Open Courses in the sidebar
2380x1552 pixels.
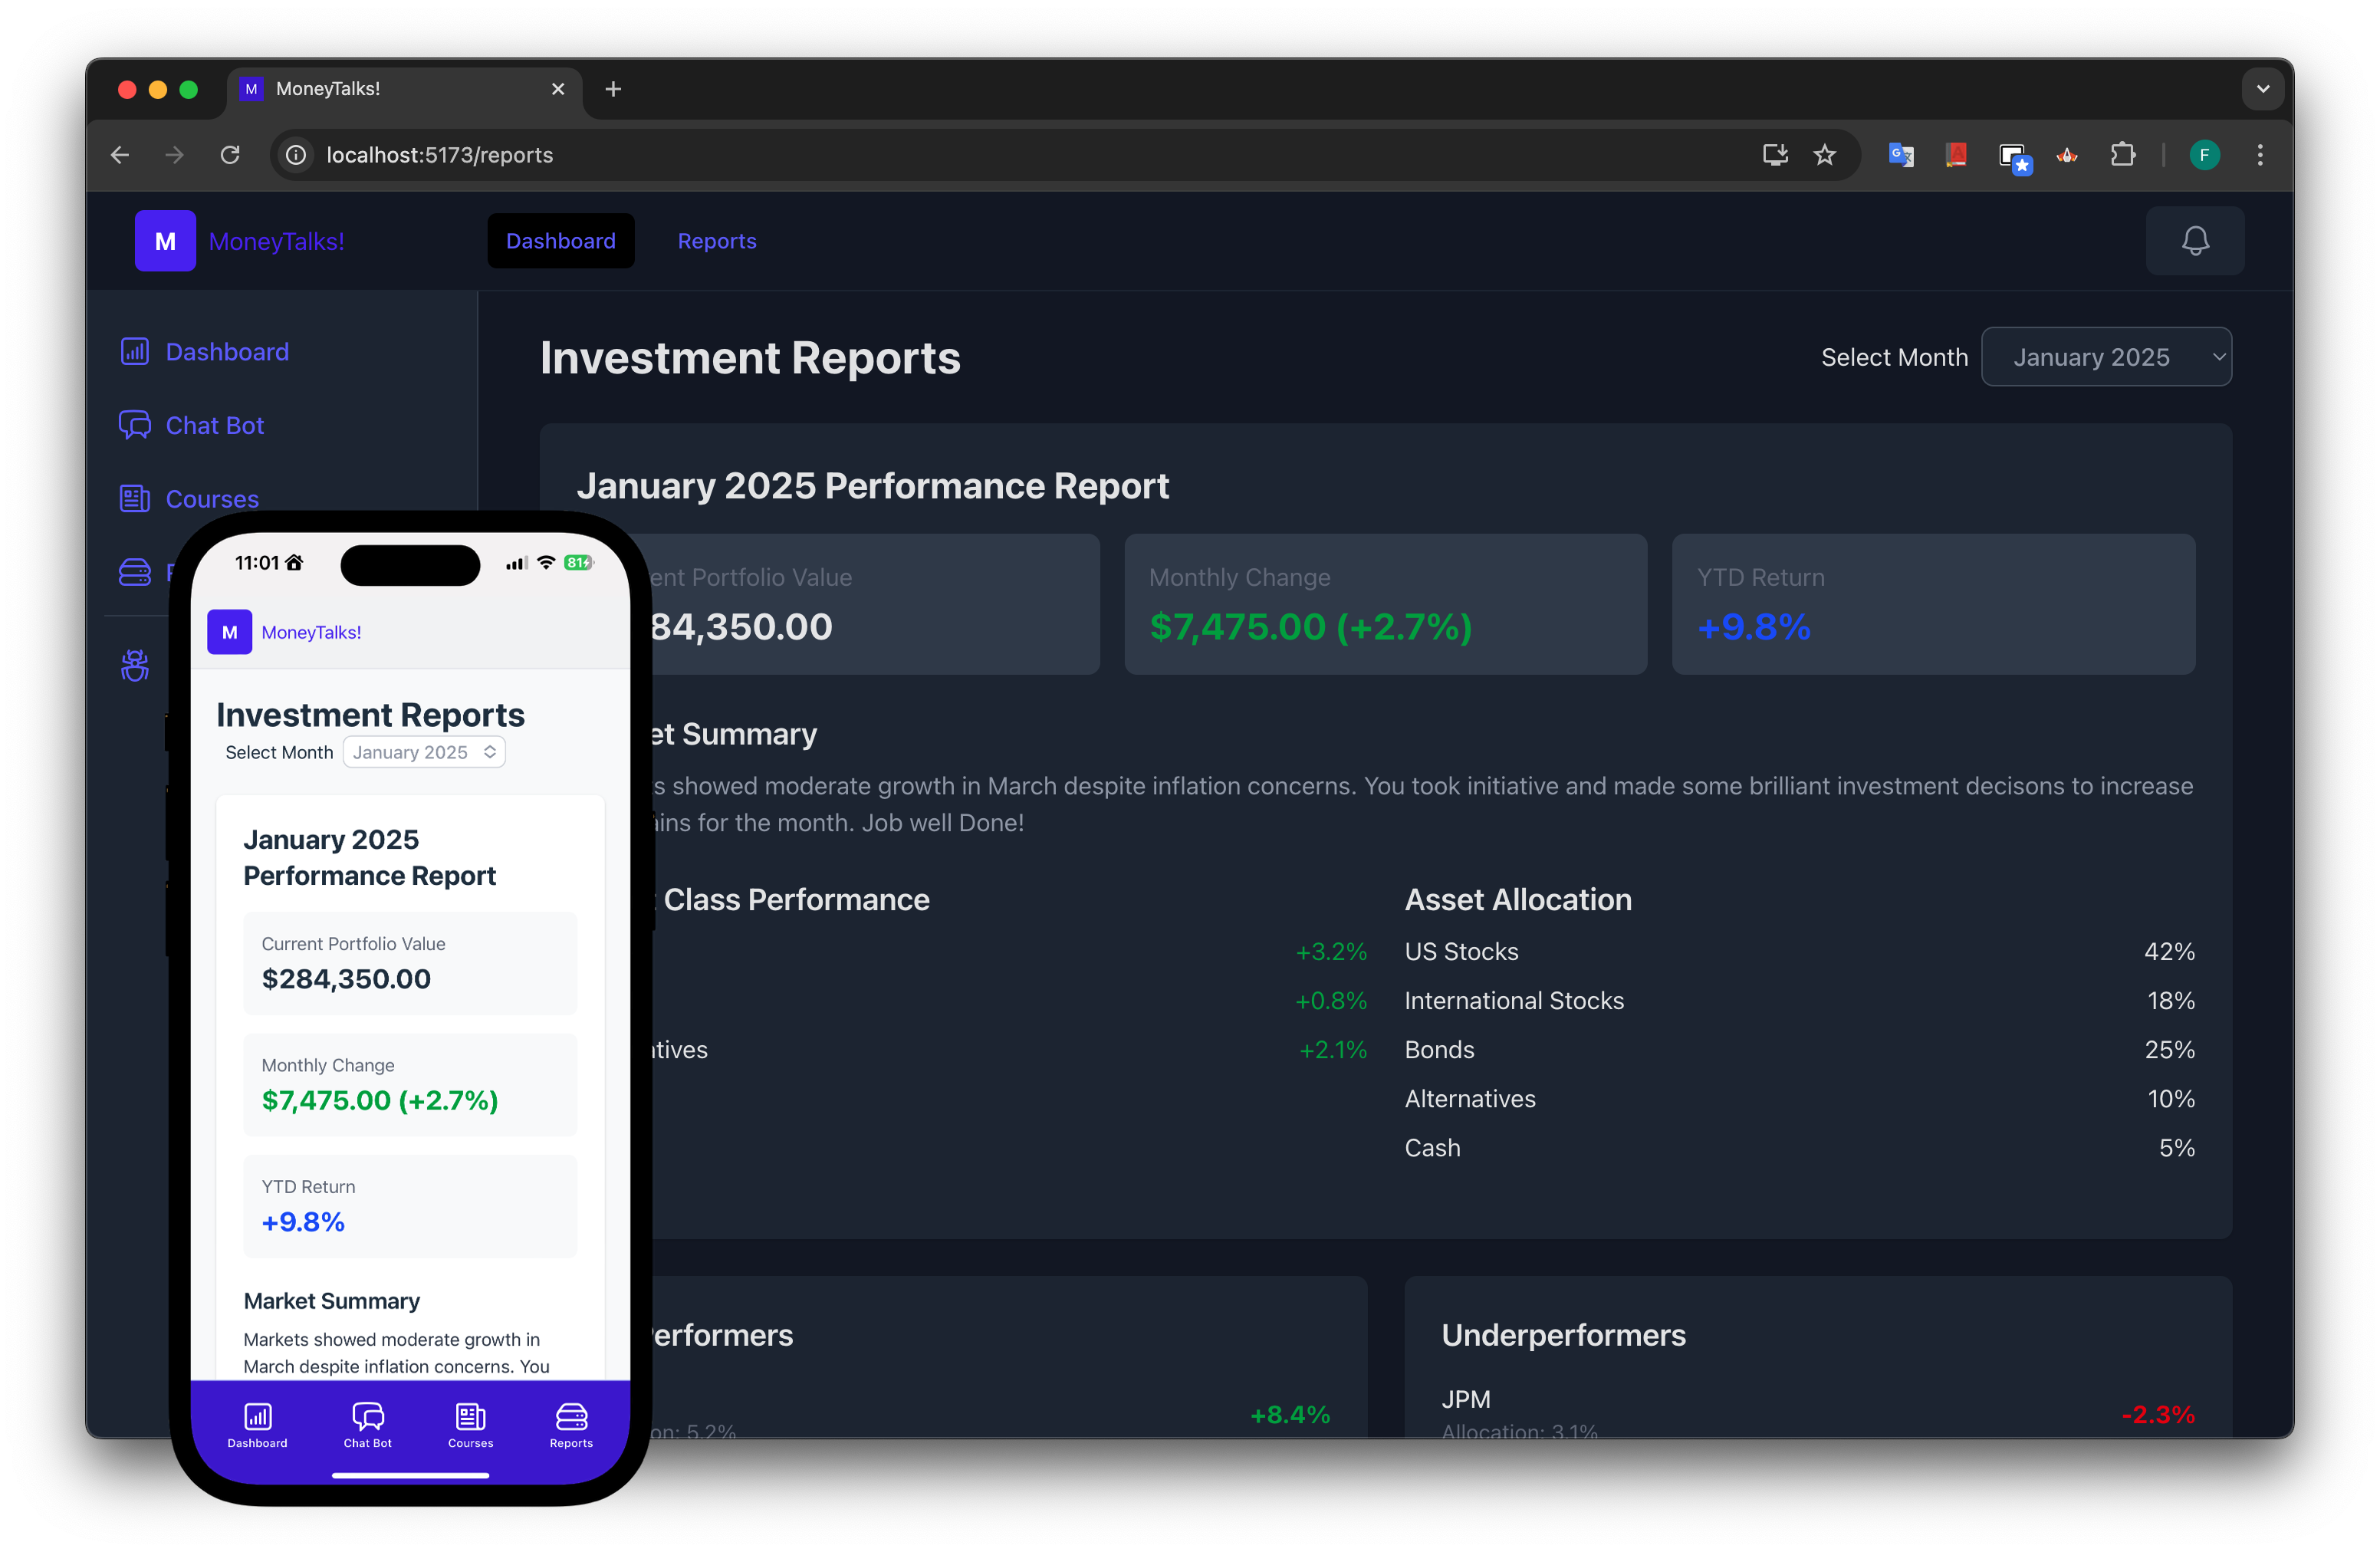point(212,499)
